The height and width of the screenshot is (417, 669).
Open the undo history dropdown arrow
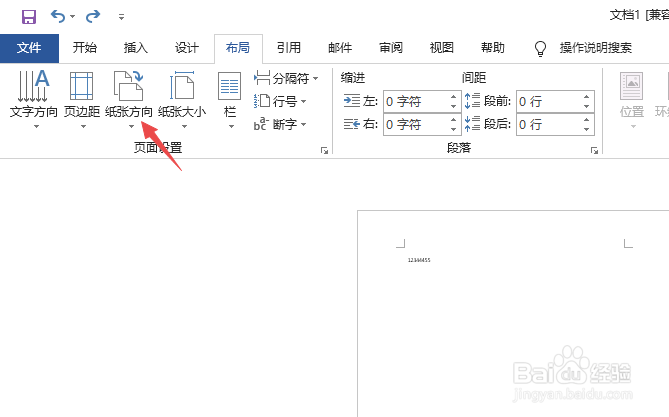pyautogui.click(x=73, y=17)
